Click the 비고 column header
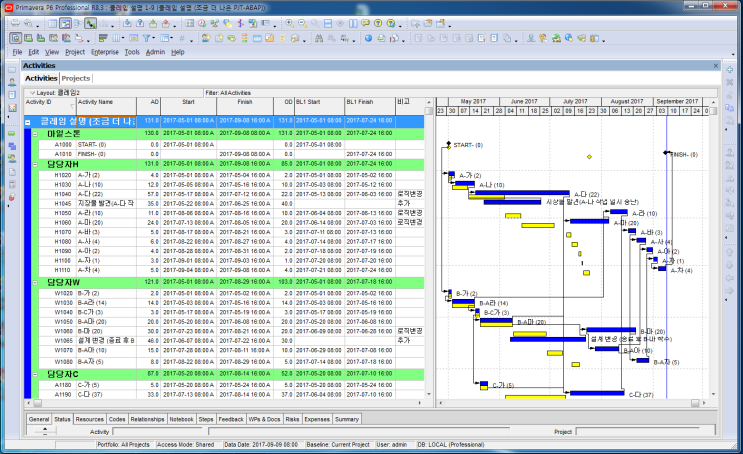 (410, 106)
